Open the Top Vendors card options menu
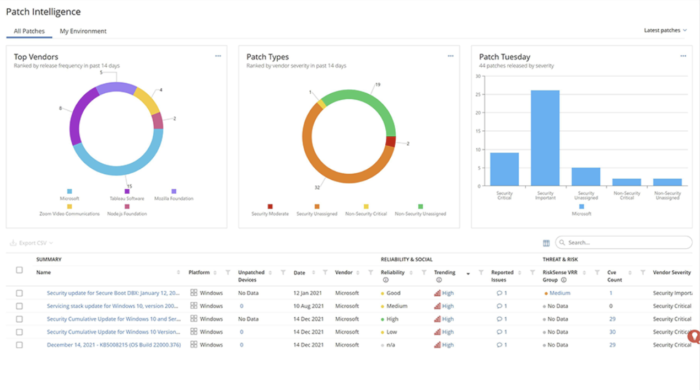Viewport: 700px width, 390px height. click(x=218, y=56)
